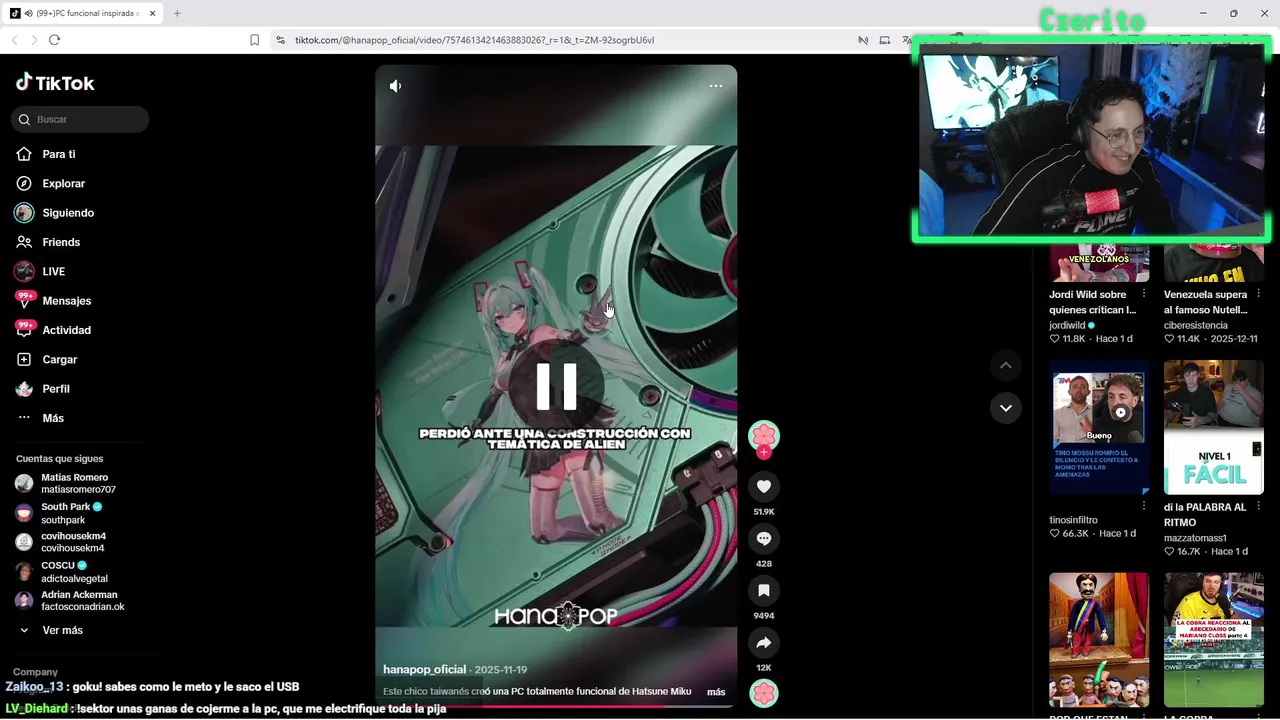
Task: Open jordiwild author link
Action: pyautogui.click(x=1067, y=325)
